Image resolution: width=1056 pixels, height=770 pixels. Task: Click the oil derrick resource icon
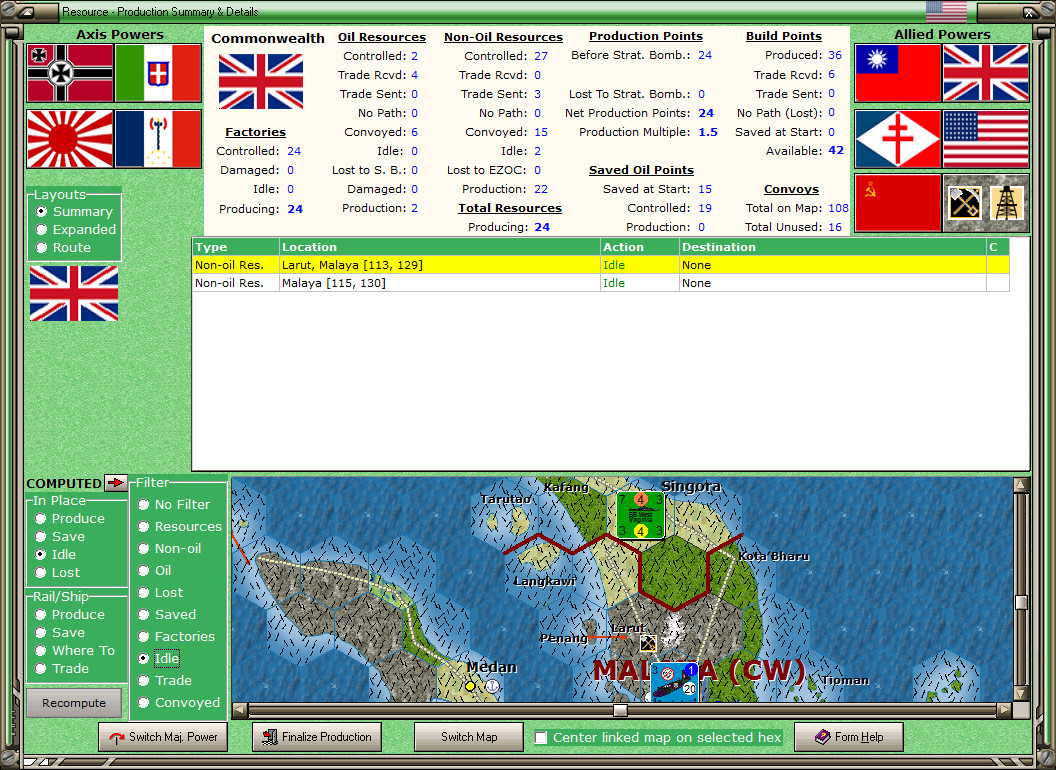click(x=1006, y=203)
